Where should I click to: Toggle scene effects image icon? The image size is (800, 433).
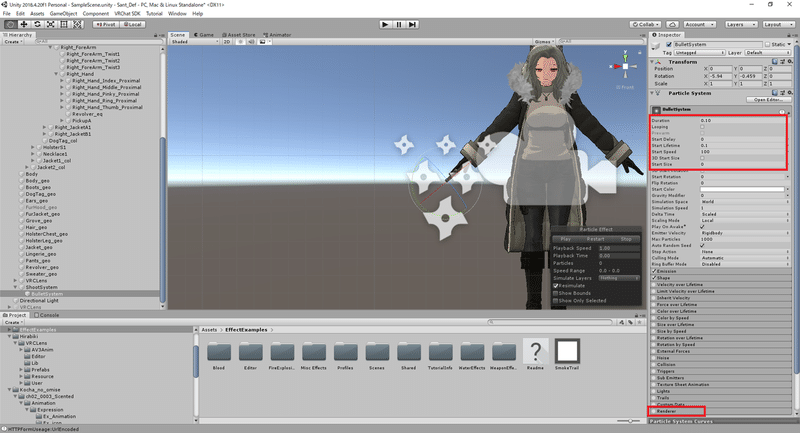(x=263, y=41)
